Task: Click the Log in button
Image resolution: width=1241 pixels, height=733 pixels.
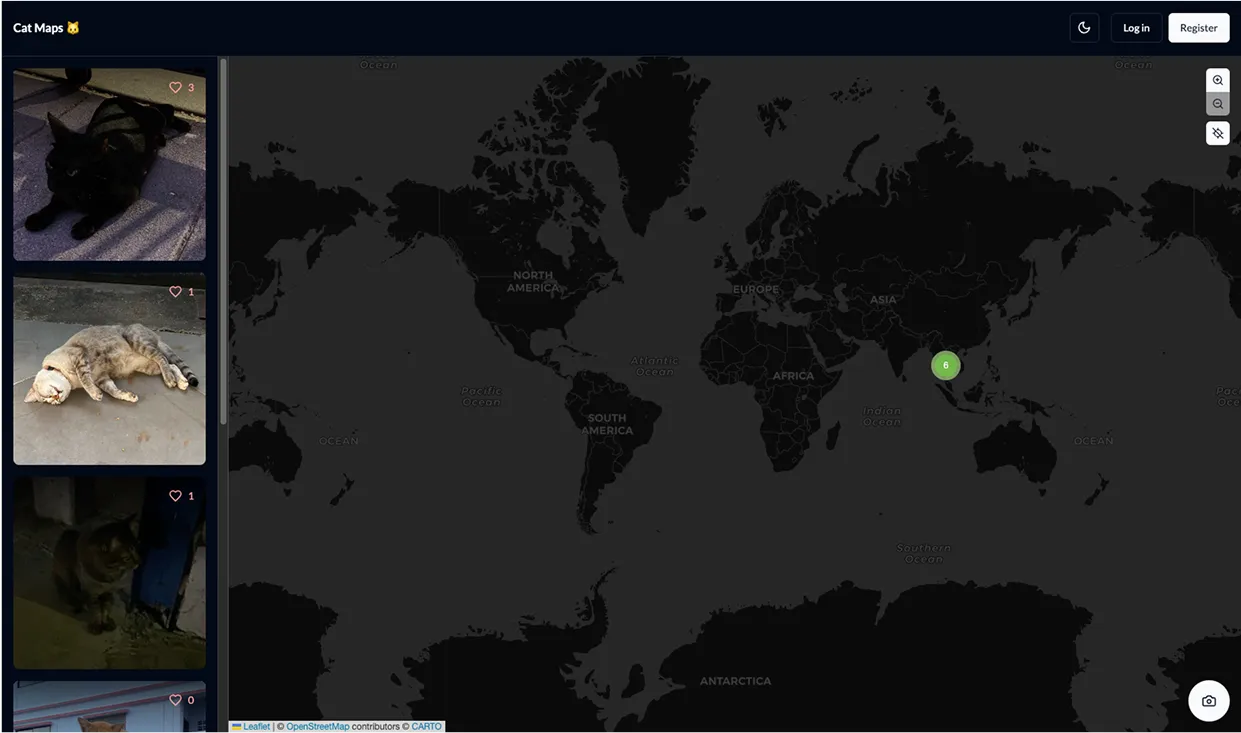Action: 1136,28
